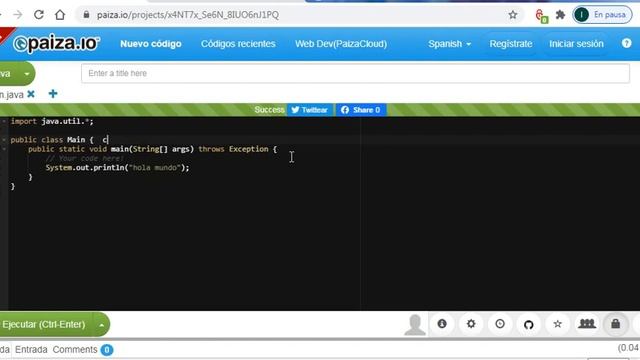Open the clock history icon

(x=500, y=324)
